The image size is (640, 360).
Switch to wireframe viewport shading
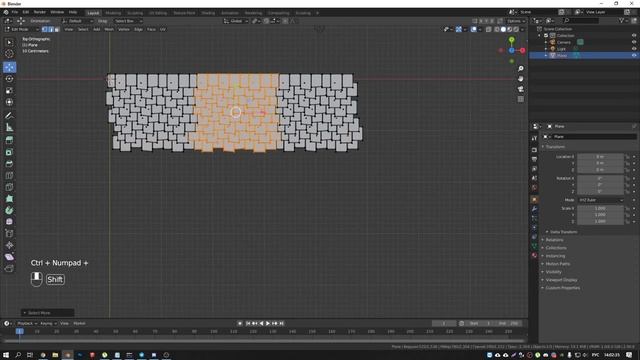[497, 29]
